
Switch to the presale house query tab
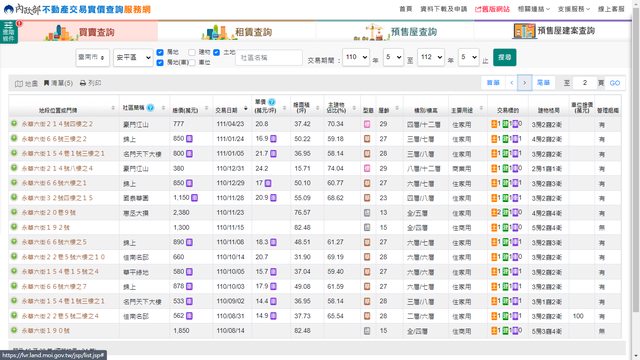pyautogui.click(x=395, y=31)
